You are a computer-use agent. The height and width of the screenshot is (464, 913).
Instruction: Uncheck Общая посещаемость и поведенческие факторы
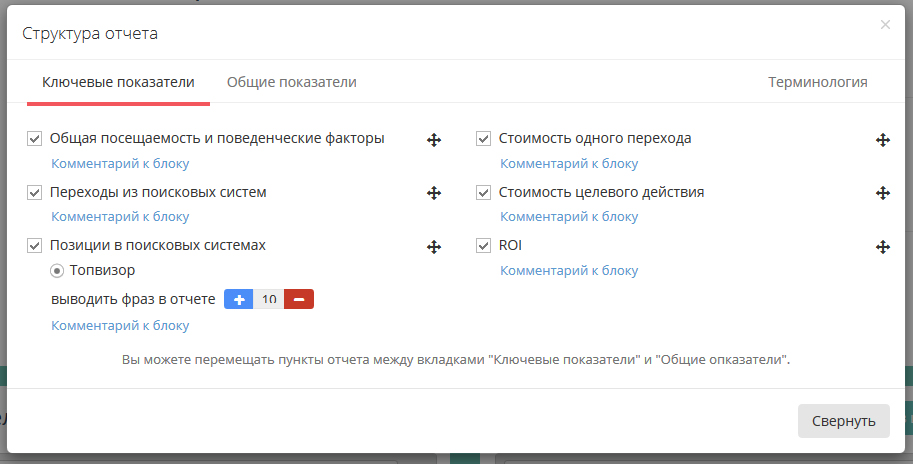click(34, 139)
